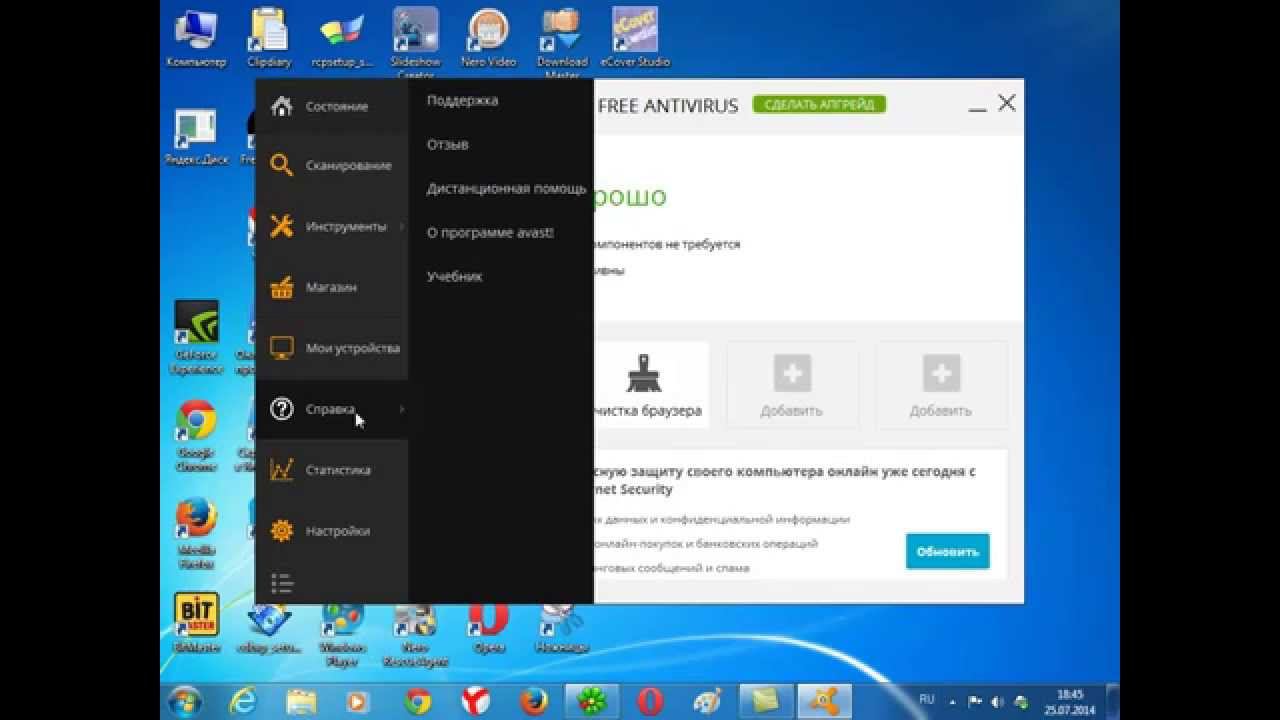Select the Google Chrome desktop shortcut
This screenshot has width=1280, height=720.
click(x=196, y=435)
